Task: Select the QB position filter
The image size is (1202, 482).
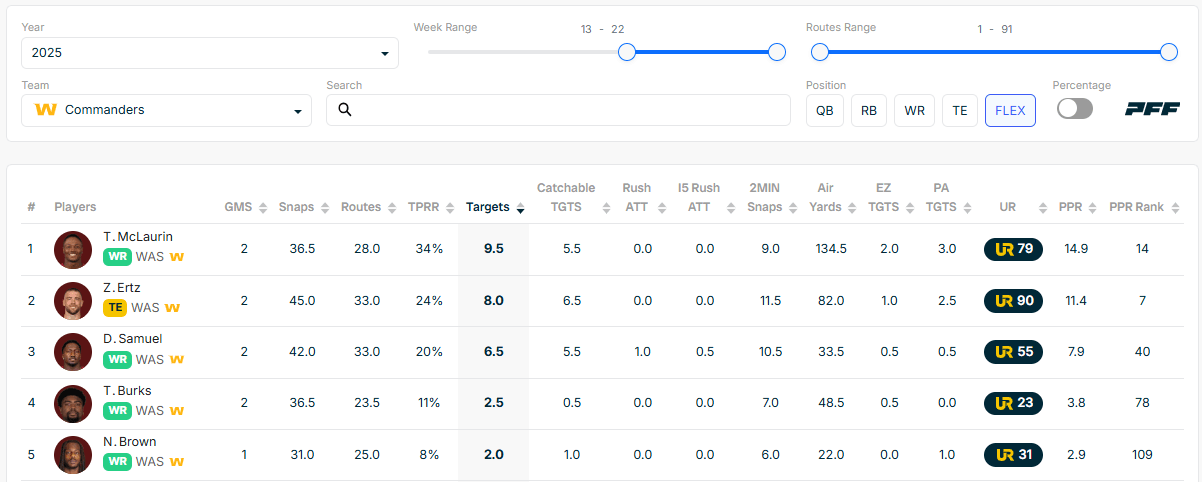Action: pos(824,110)
